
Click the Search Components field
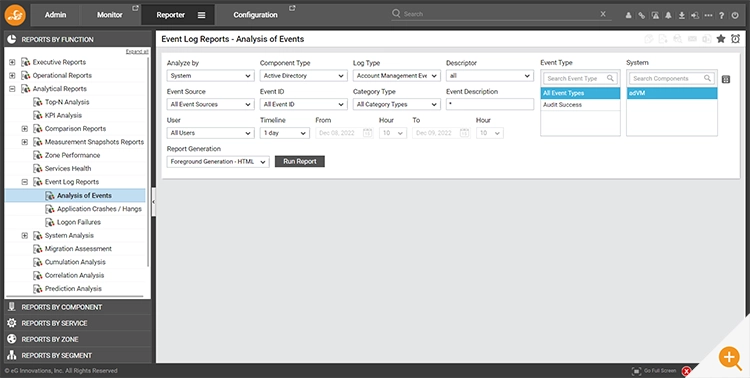(x=672, y=78)
